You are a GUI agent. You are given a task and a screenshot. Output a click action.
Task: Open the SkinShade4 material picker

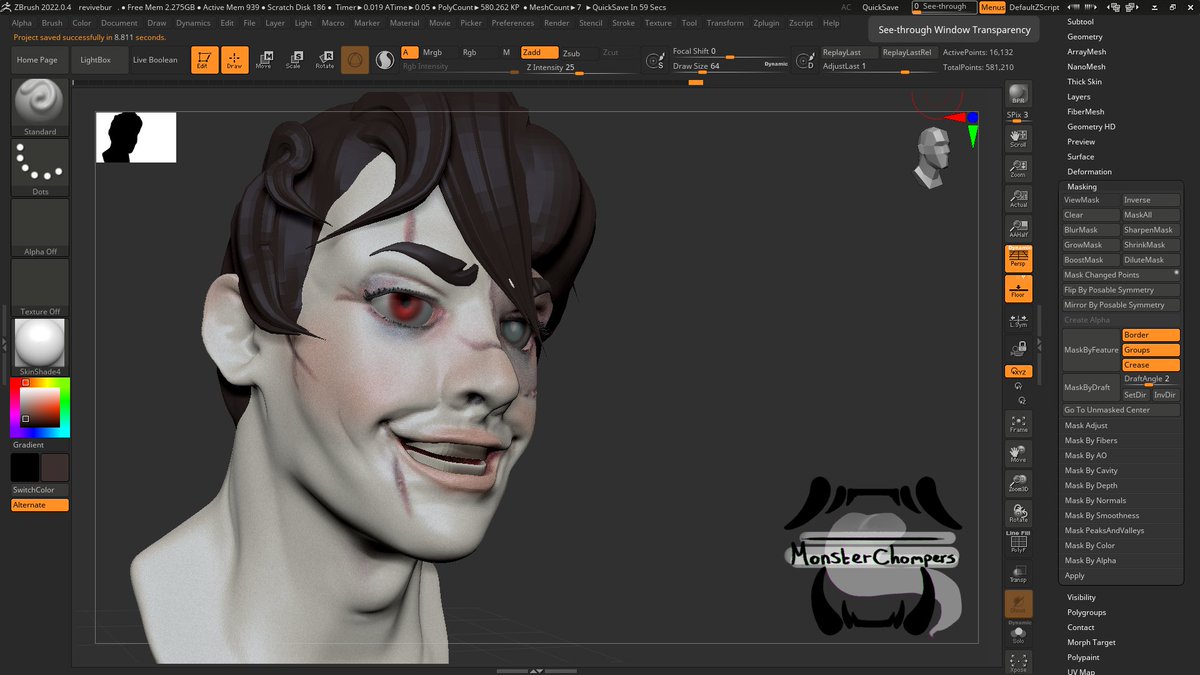click(40, 347)
